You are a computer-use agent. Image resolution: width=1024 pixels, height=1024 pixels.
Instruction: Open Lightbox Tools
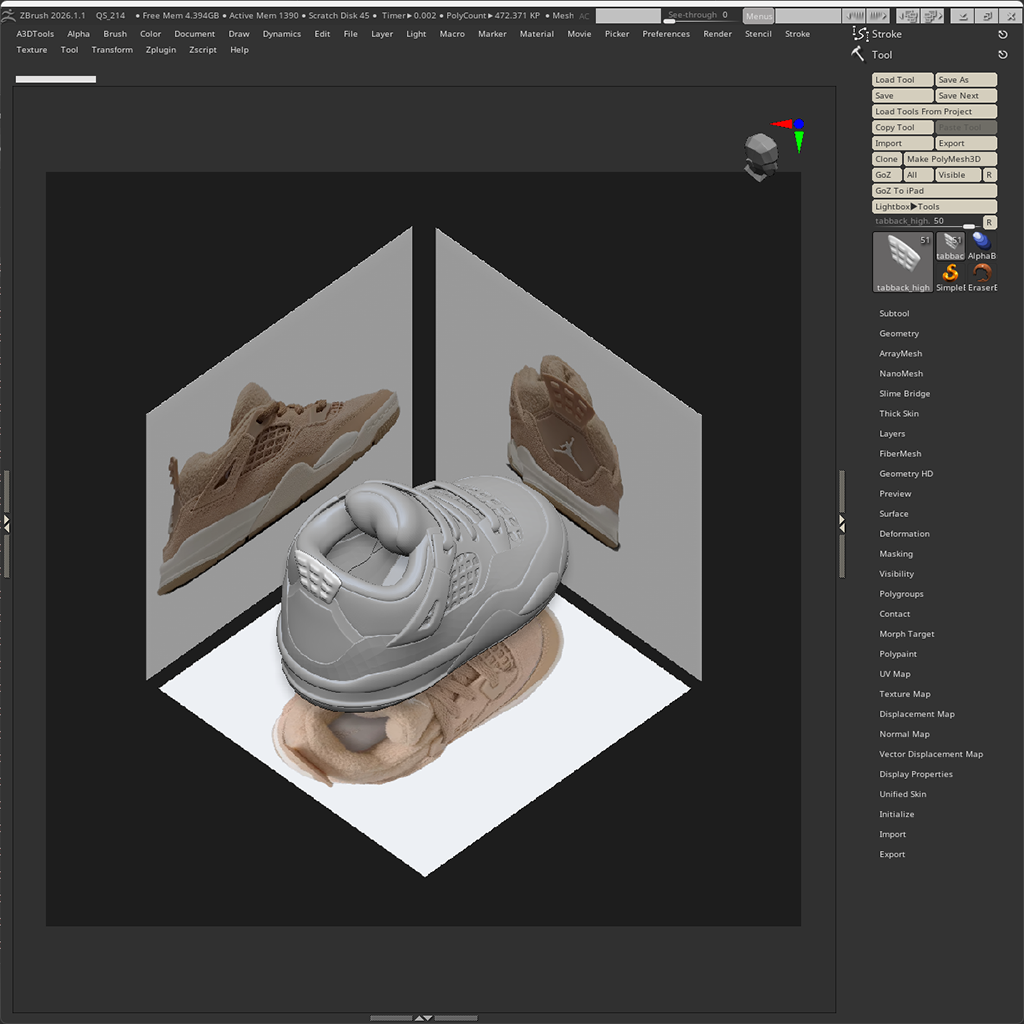point(935,206)
